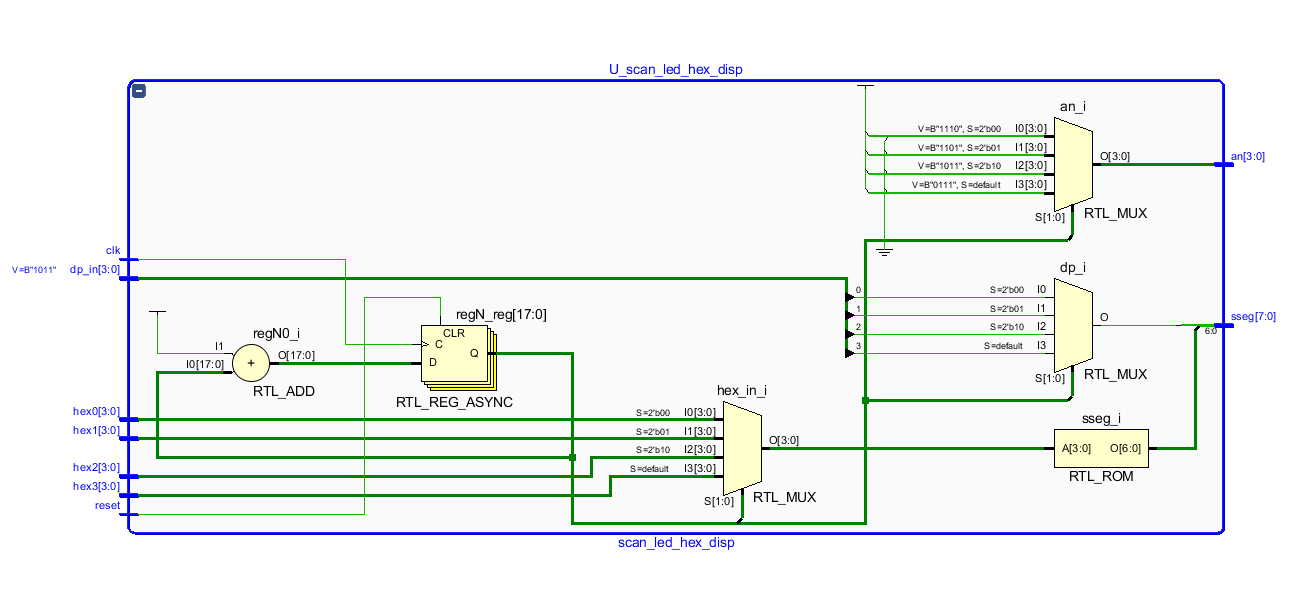Click the S[1:0] select pin of dp_i
1294x602 pixels.
pyautogui.click(x=1049, y=381)
